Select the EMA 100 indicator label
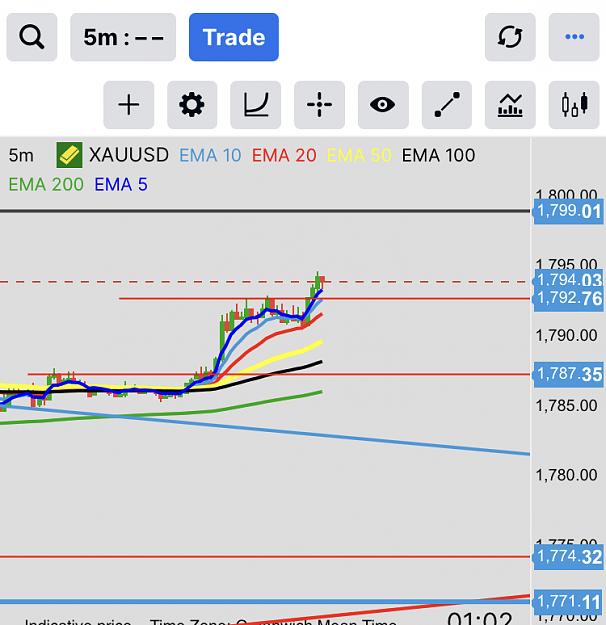 (x=438, y=155)
